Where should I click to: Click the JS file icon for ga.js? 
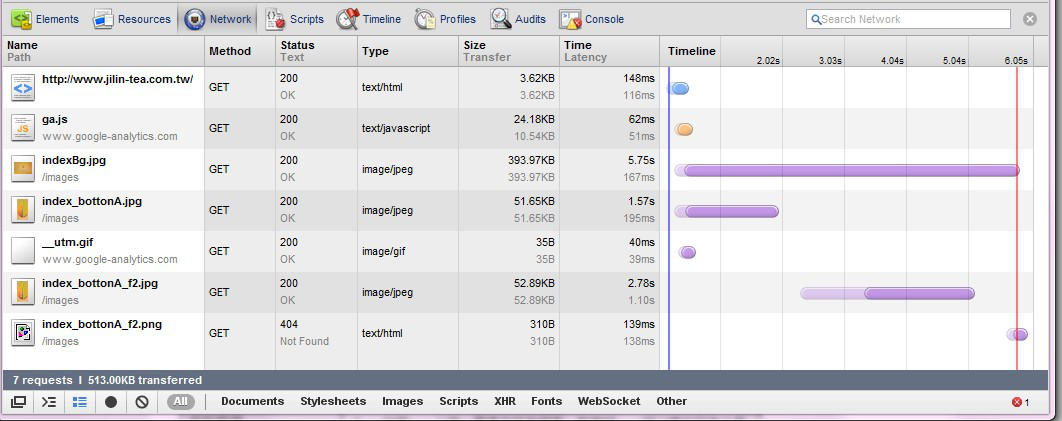click(x=23, y=128)
